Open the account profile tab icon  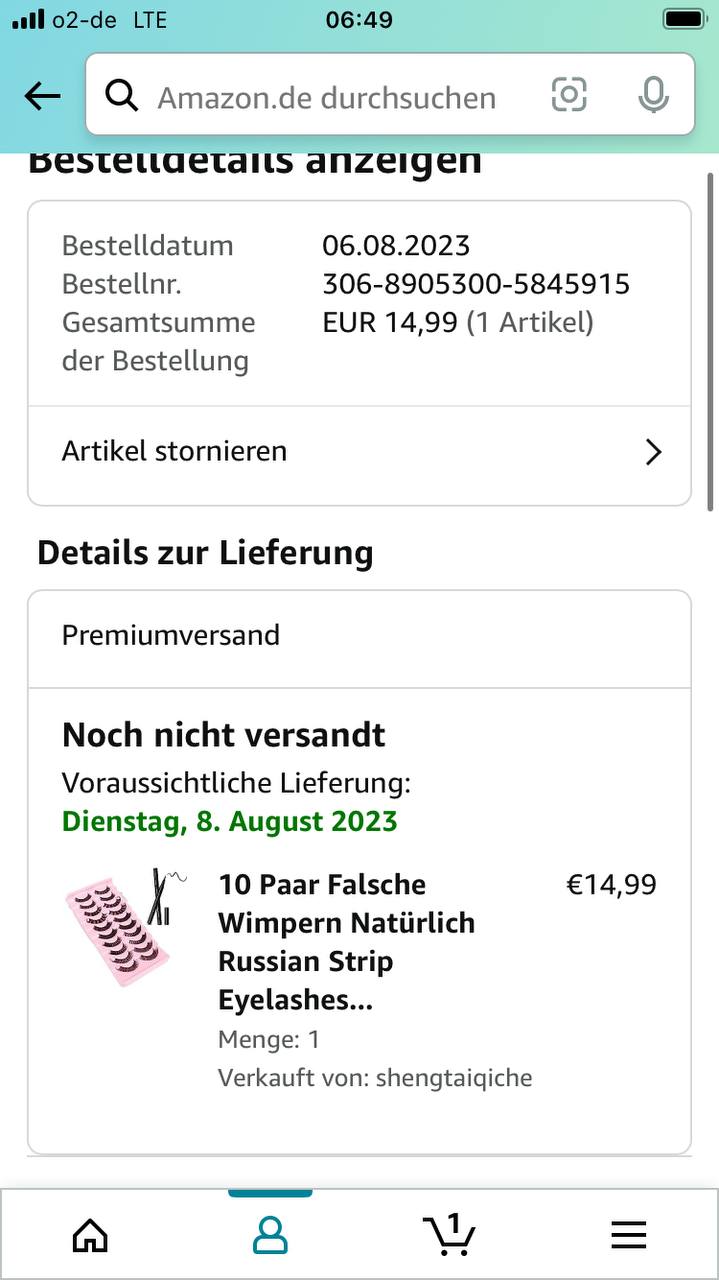click(x=270, y=1235)
